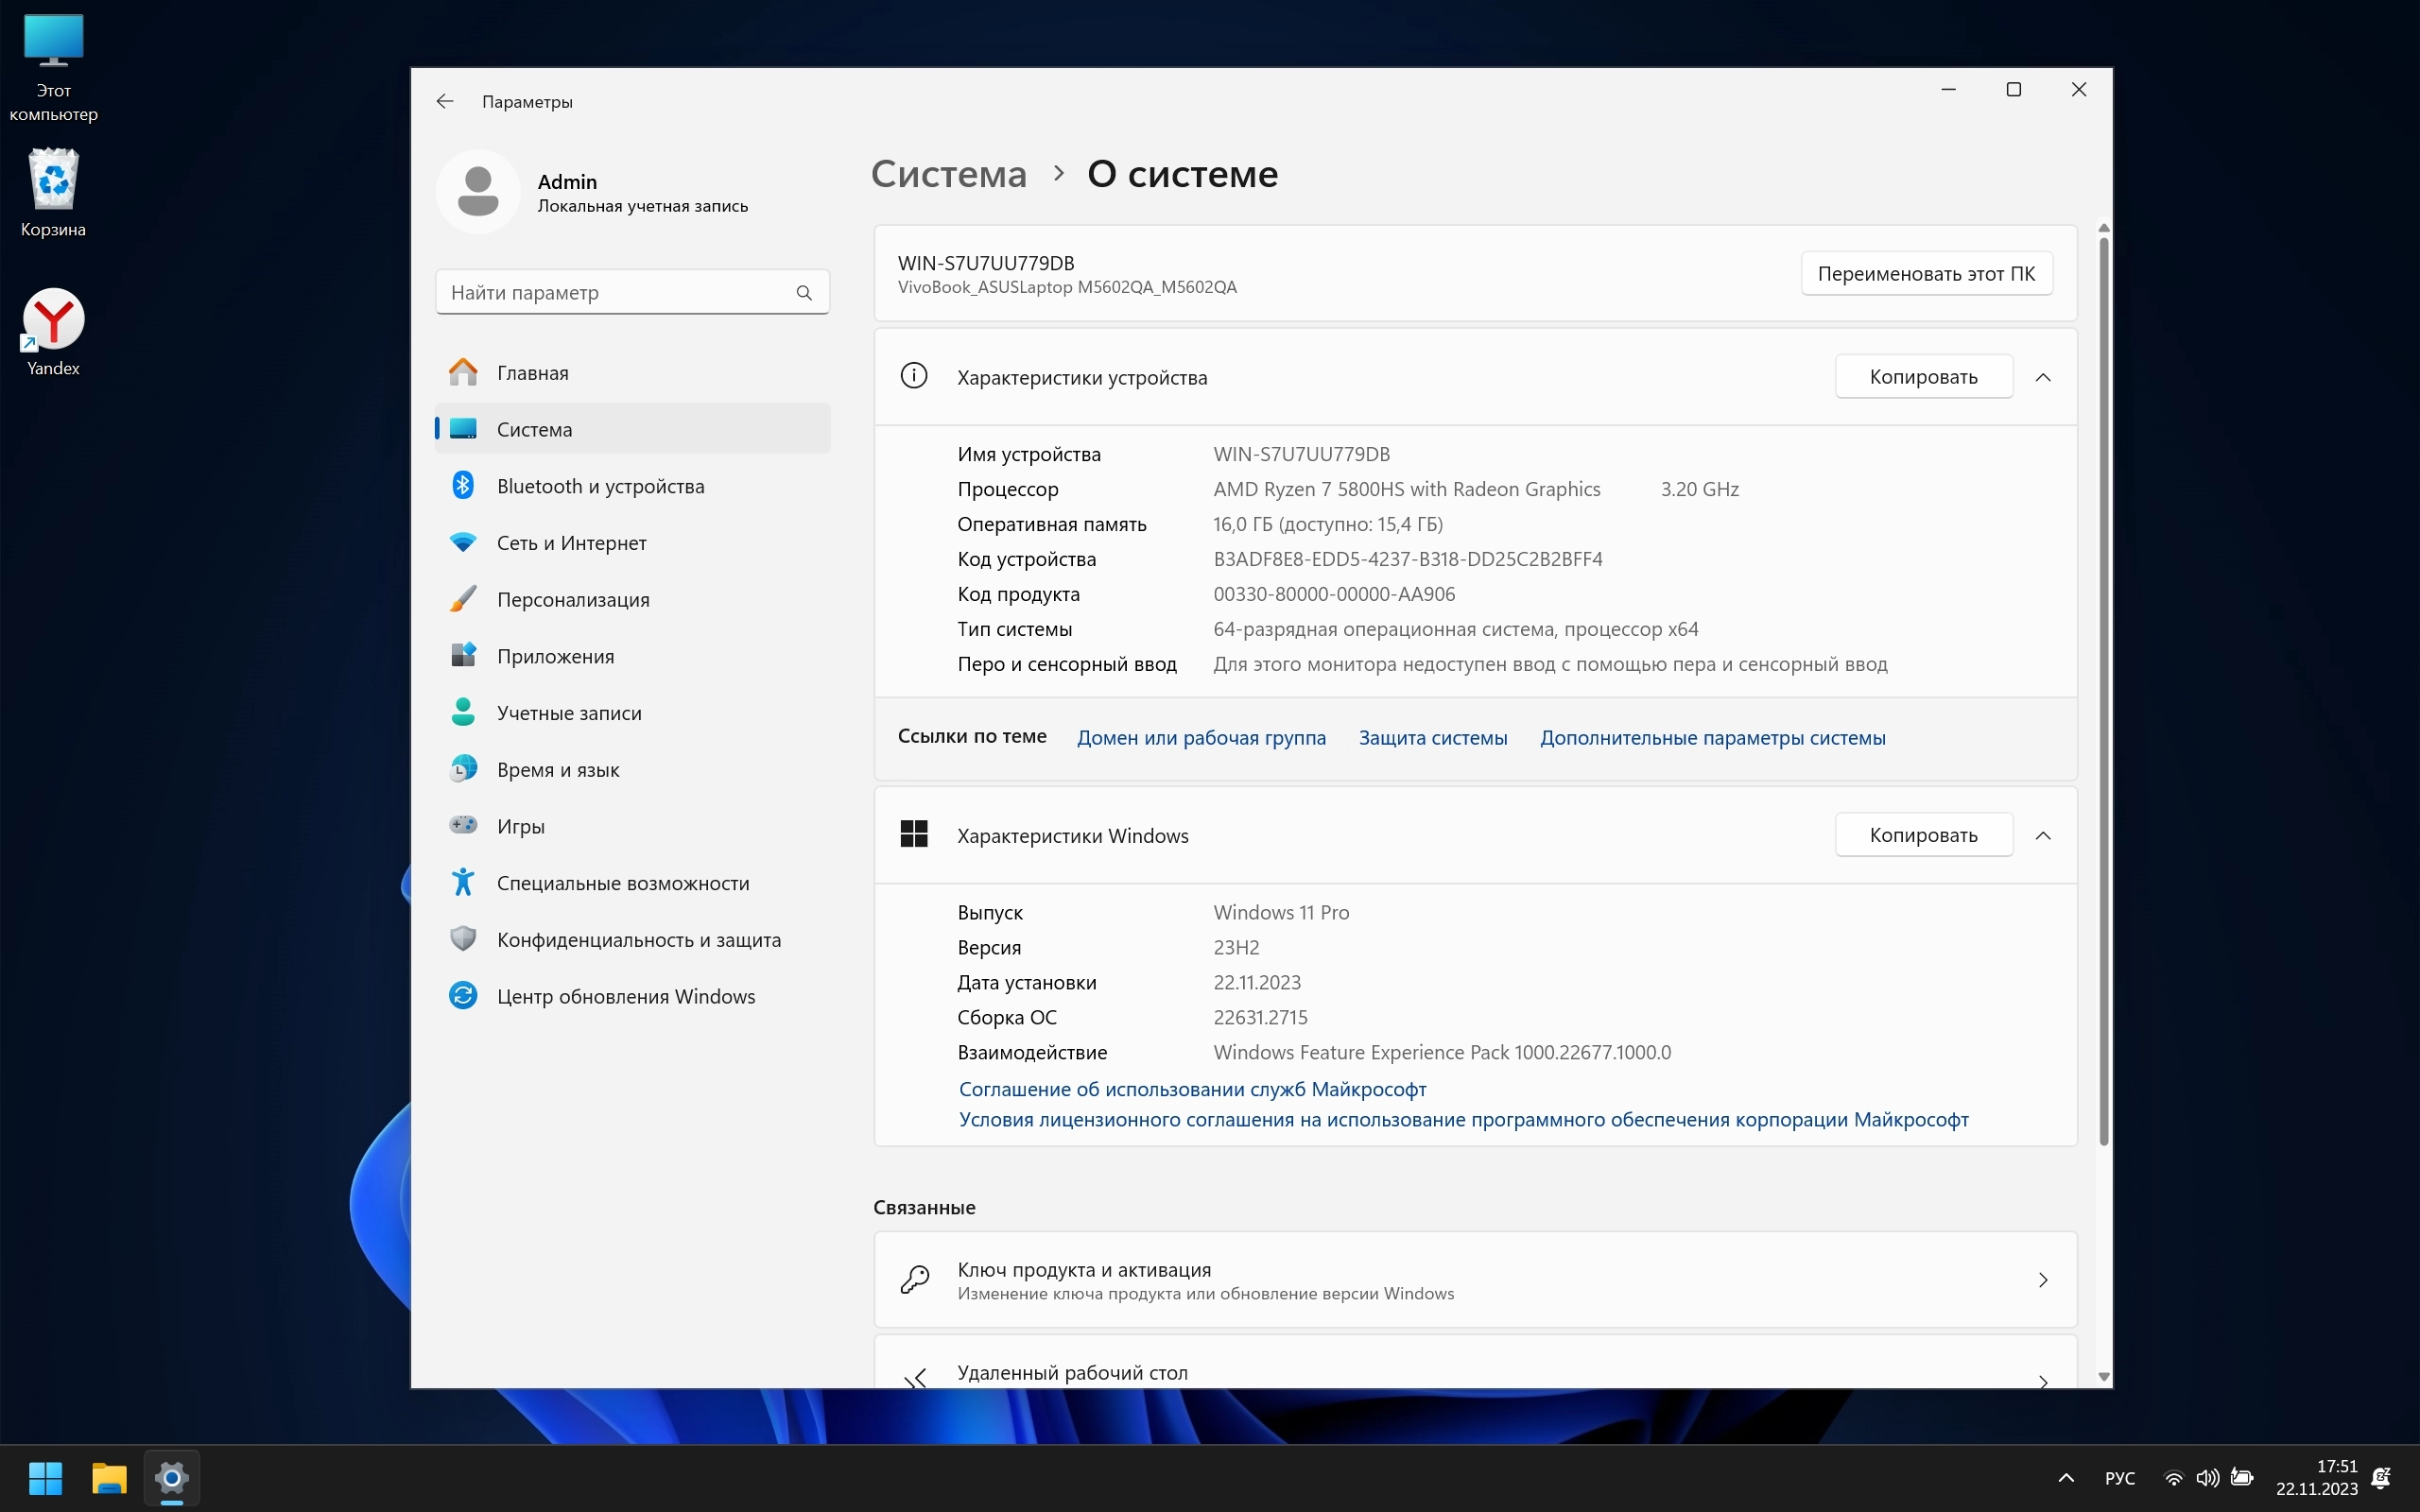2420x1512 pixels.
Task: Click the back arrow in Settings header
Action: [x=445, y=101]
